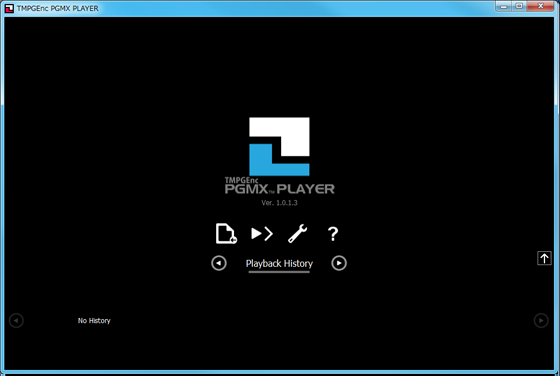Viewport: 560px width, 376px height.
Task: Maximize the TMPGEnc PGMX PLAYER window
Action: (x=519, y=6)
